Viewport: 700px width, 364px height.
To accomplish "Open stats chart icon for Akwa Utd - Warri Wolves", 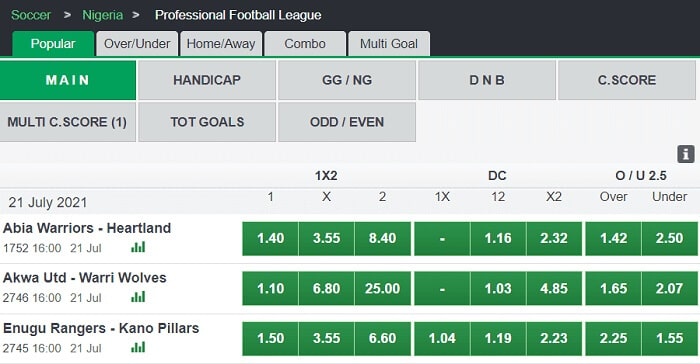I will point(138,297).
